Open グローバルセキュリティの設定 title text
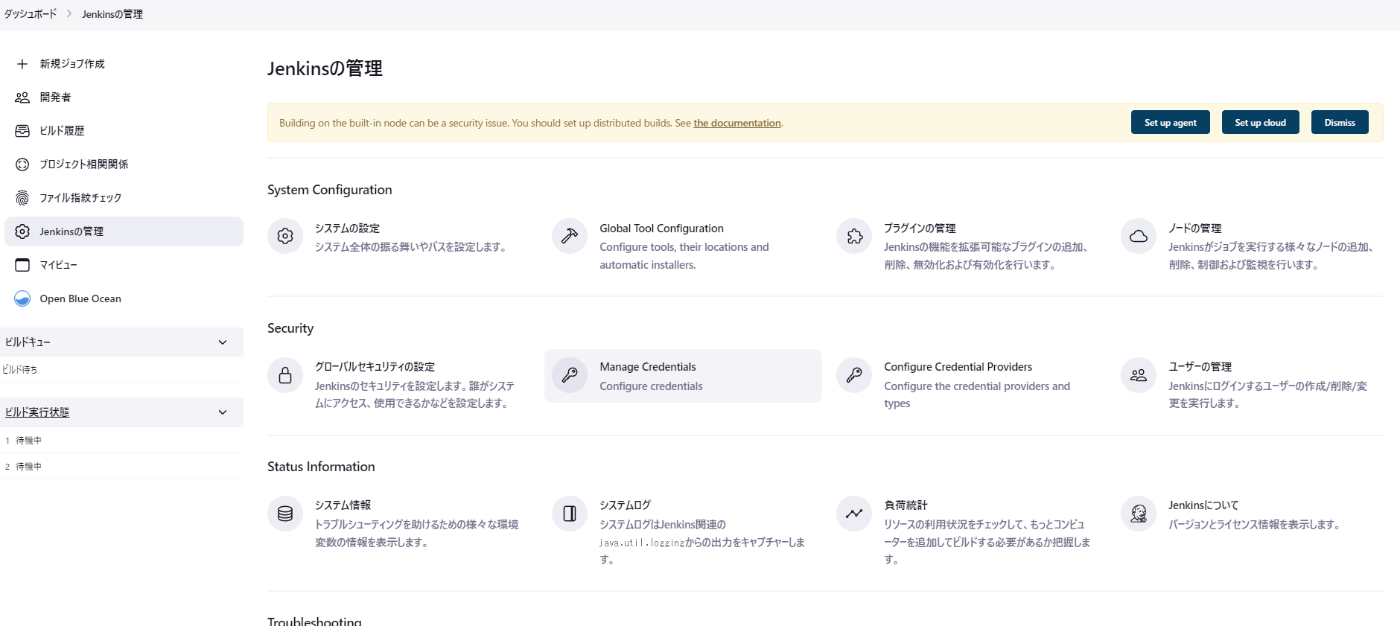1400x626 pixels. [x=375, y=367]
